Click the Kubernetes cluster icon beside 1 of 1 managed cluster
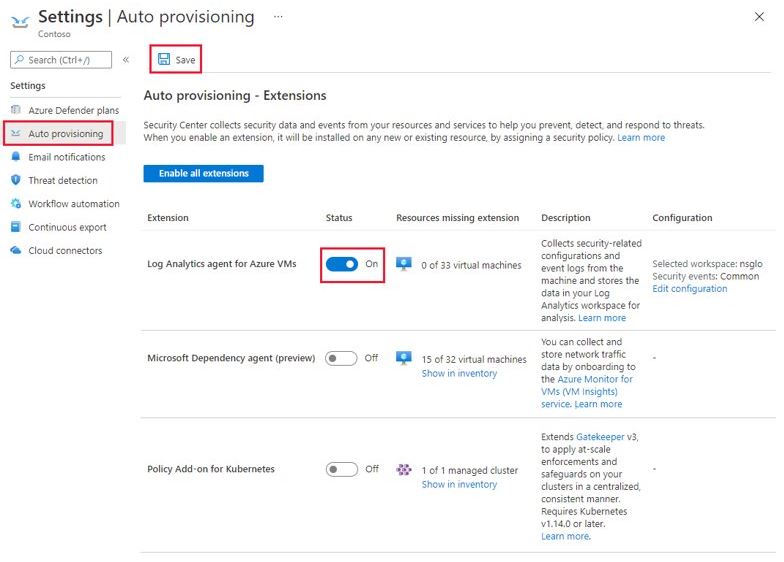 click(x=404, y=470)
